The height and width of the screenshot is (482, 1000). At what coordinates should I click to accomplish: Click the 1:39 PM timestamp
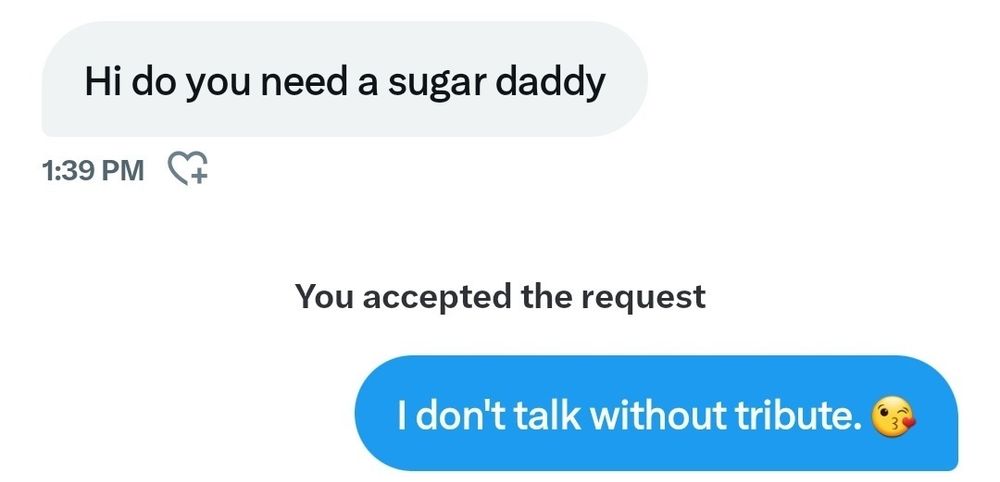tap(93, 170)
